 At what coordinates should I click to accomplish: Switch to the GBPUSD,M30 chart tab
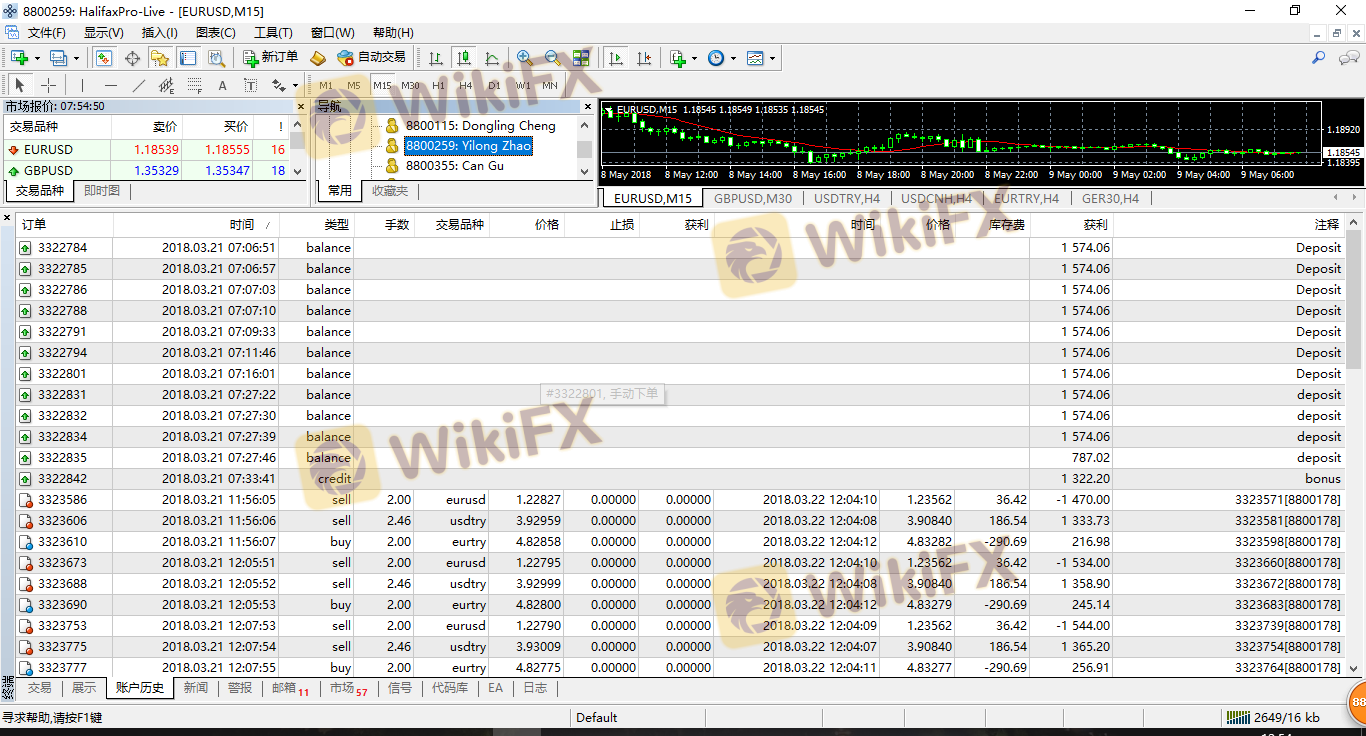tap(752, 198)
